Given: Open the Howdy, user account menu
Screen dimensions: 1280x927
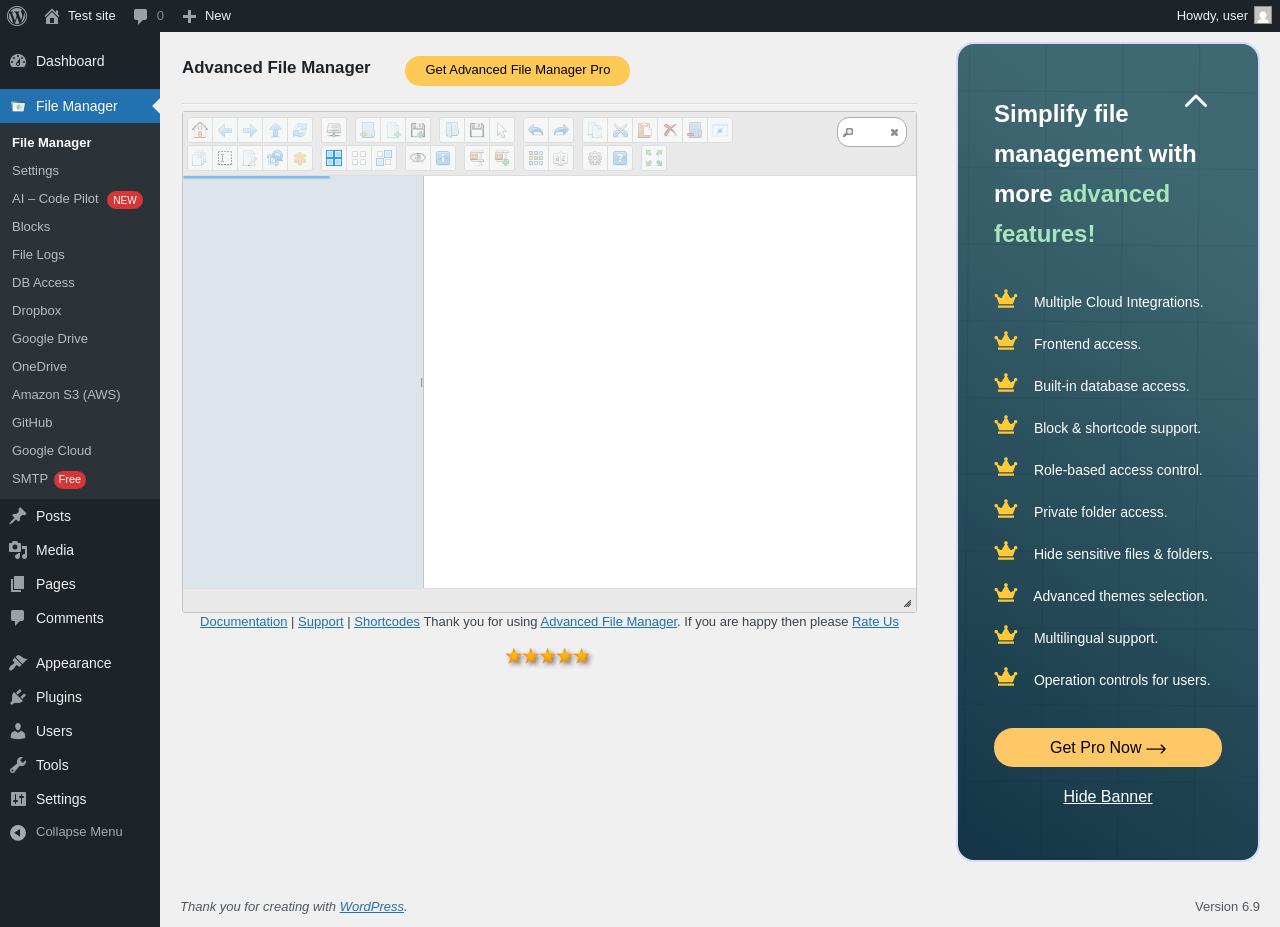Looking at the screenshot, I should coord(1224,16).
